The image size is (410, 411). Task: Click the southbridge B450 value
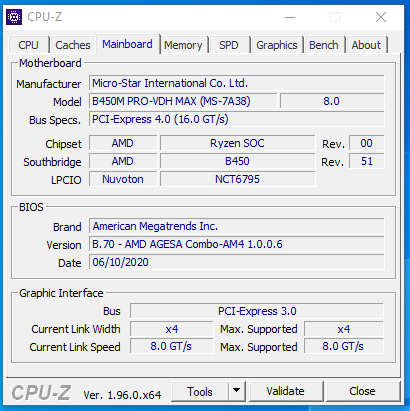(237, 161)
